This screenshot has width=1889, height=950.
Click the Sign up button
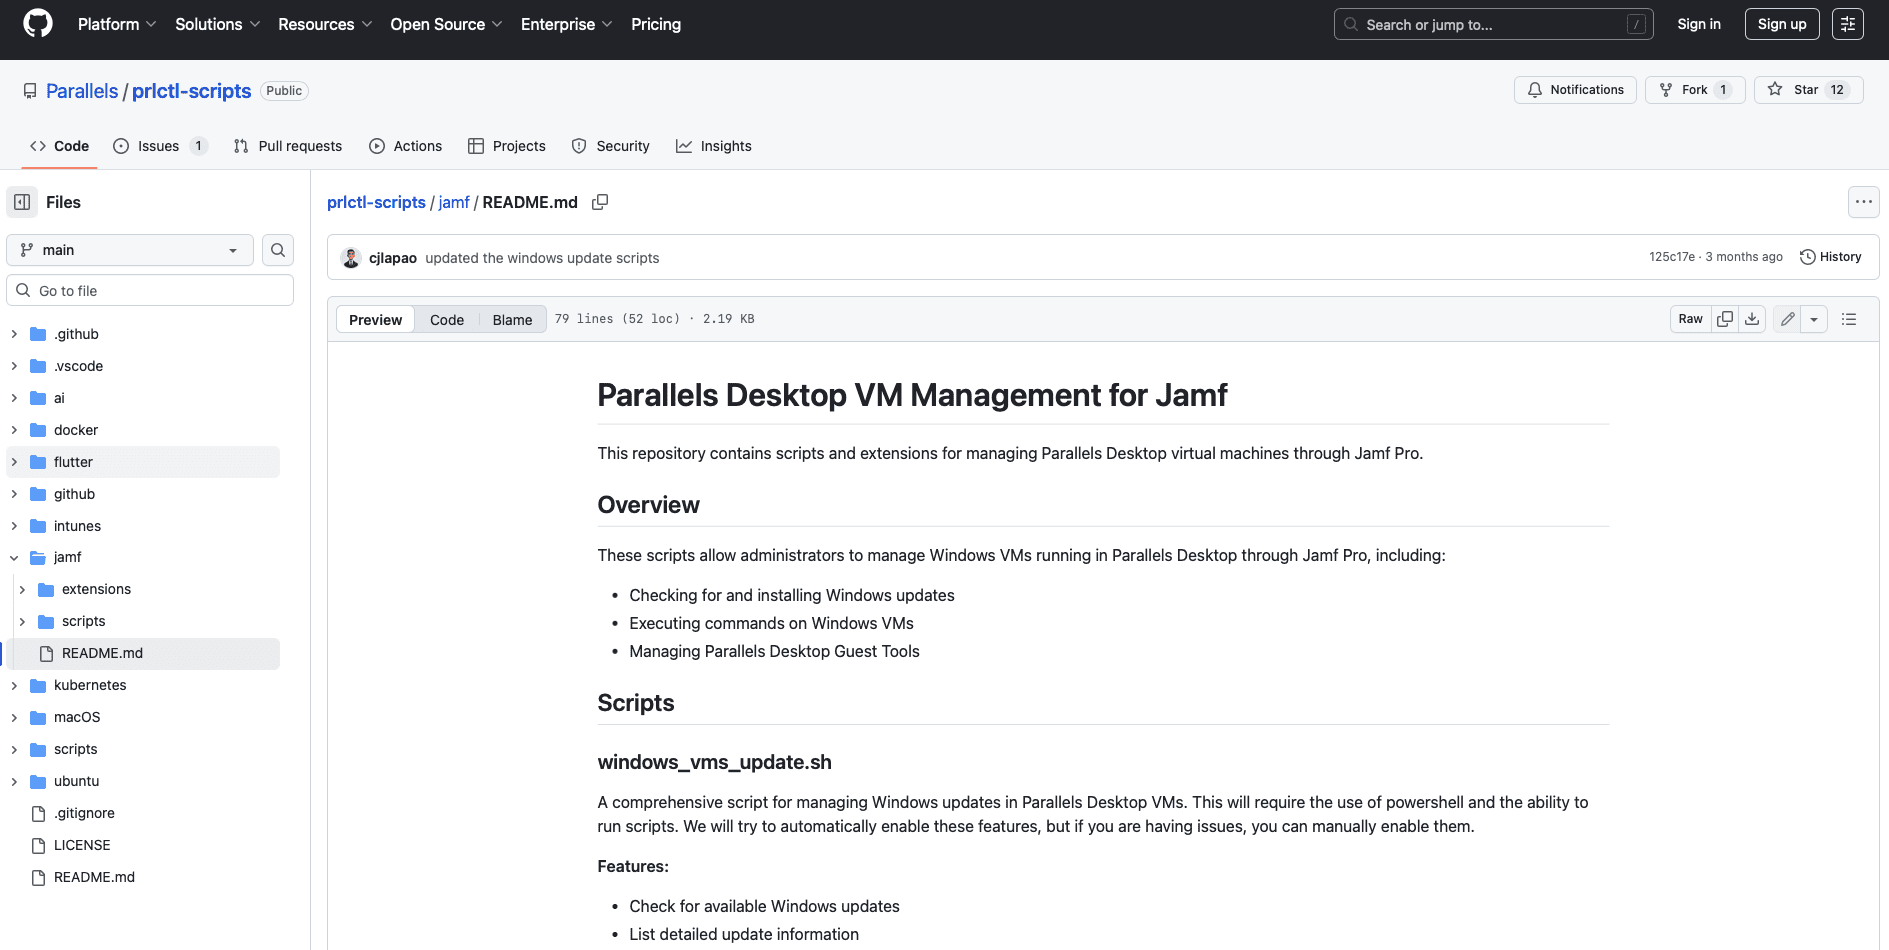pos(1781,23)
